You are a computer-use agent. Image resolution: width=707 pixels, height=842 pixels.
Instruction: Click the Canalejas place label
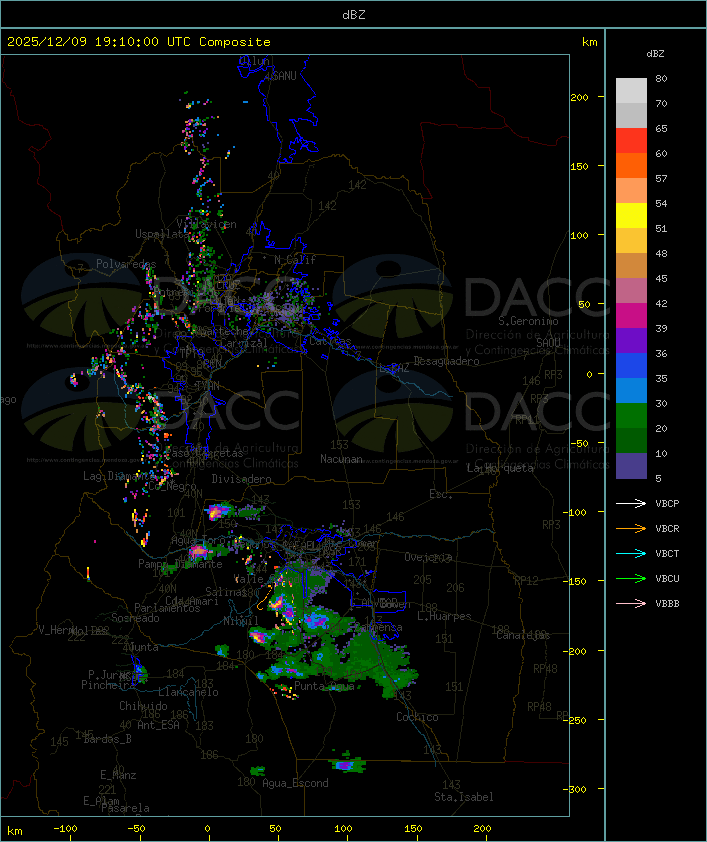click(x=523, y=636)
